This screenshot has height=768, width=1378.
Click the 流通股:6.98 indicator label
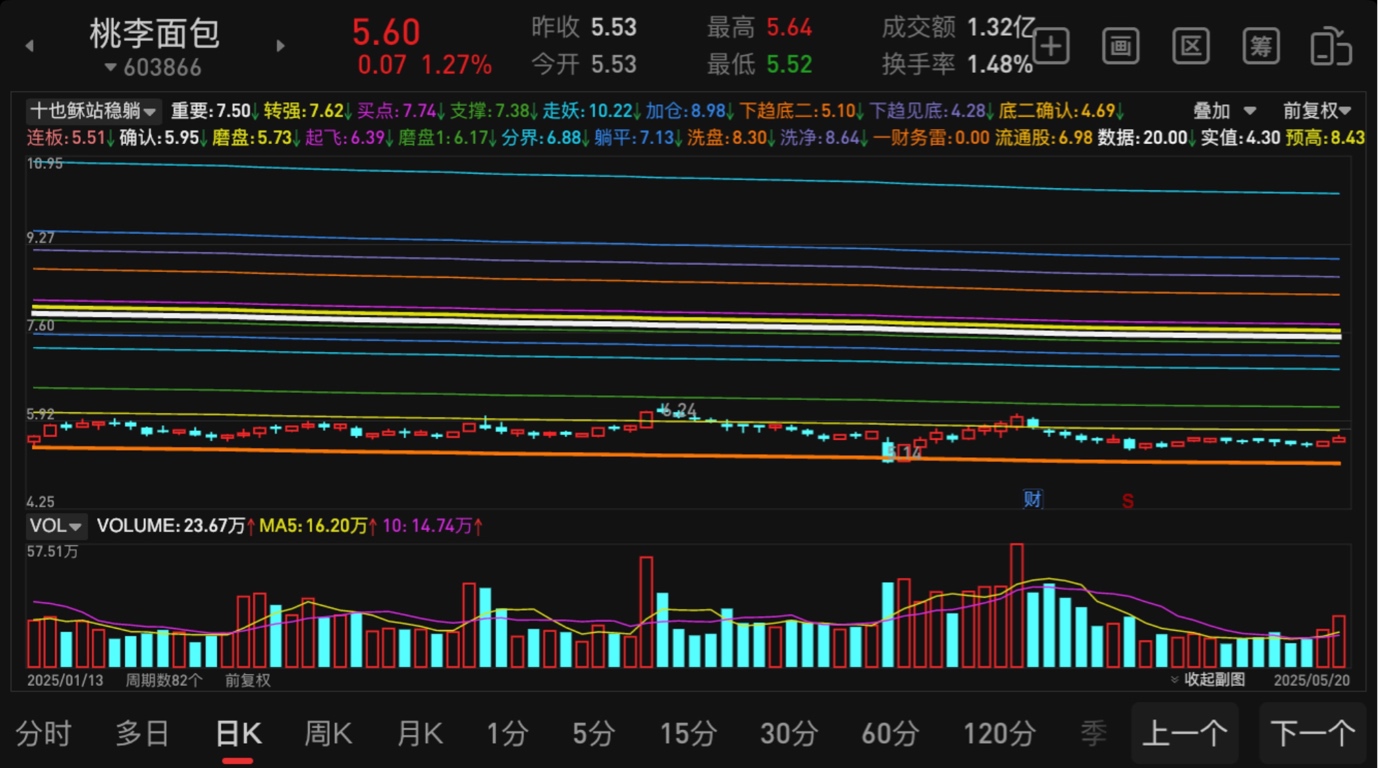(1043, 138)
